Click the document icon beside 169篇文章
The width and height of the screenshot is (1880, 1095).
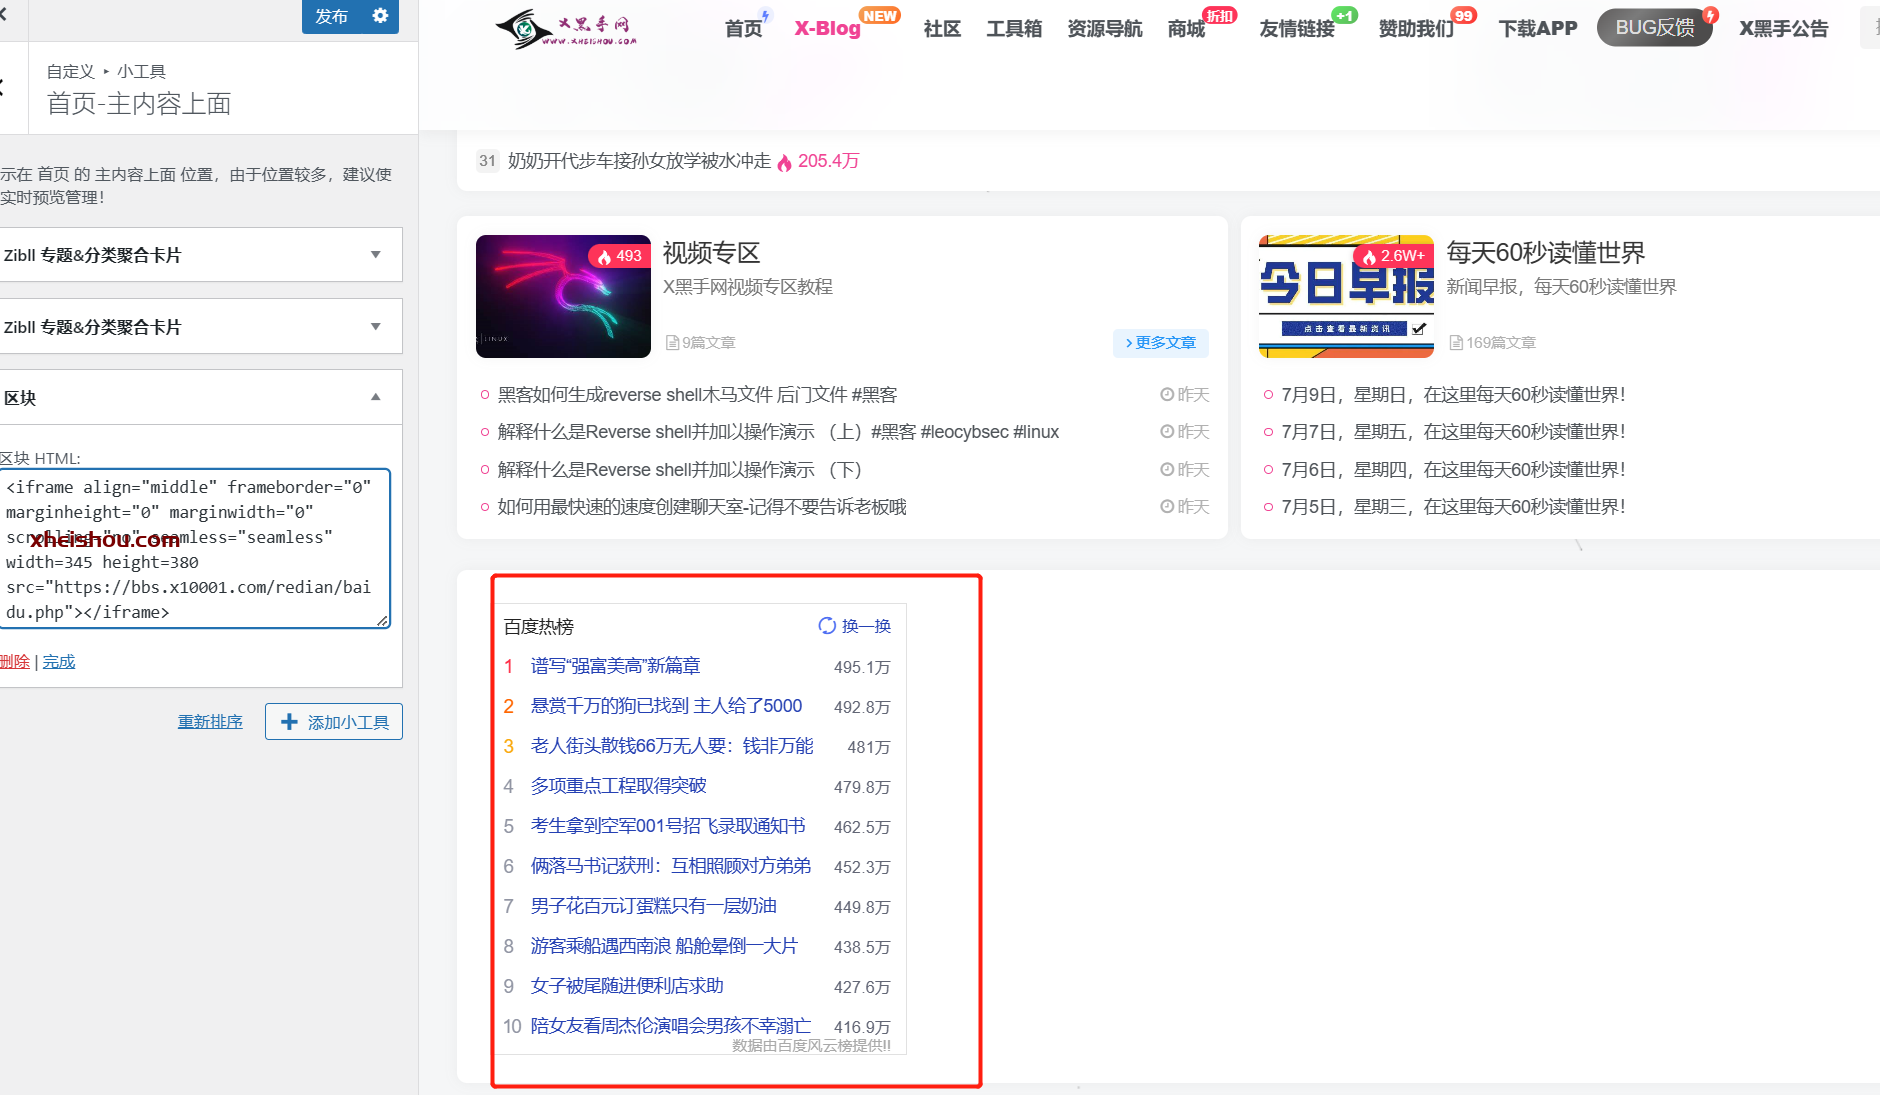1456,343
